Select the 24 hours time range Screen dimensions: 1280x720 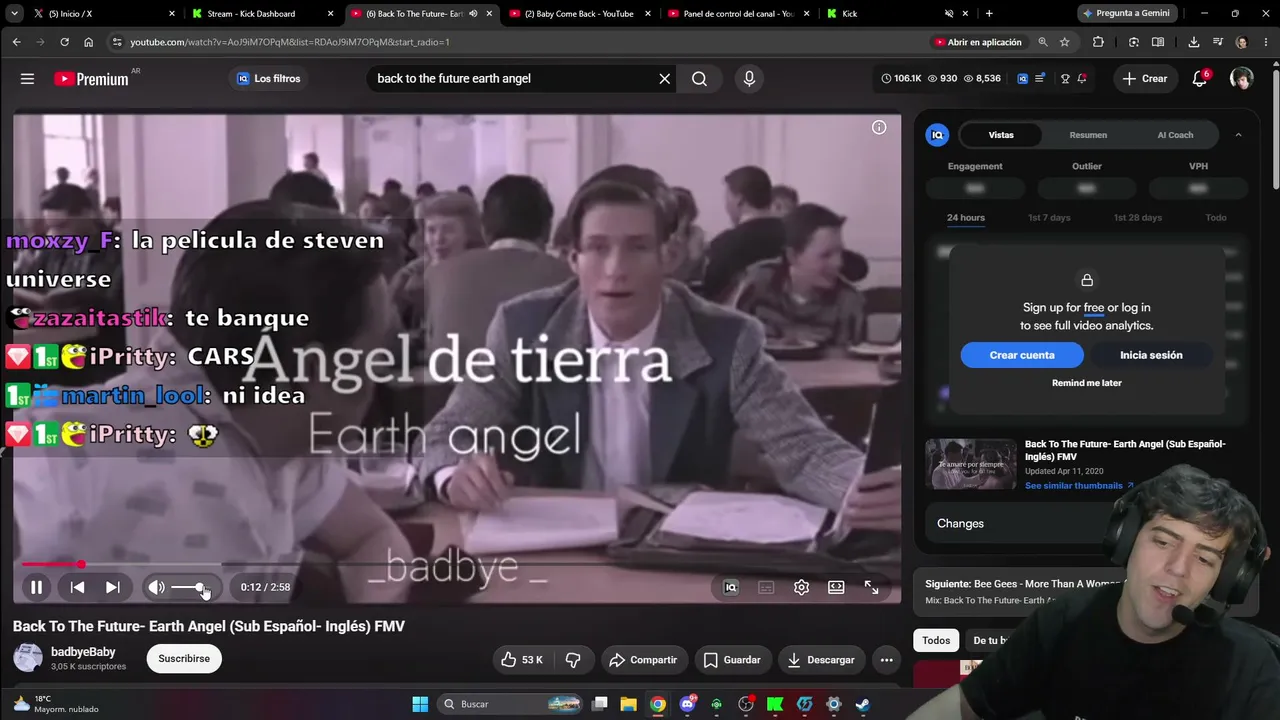[x=966, y=218]
